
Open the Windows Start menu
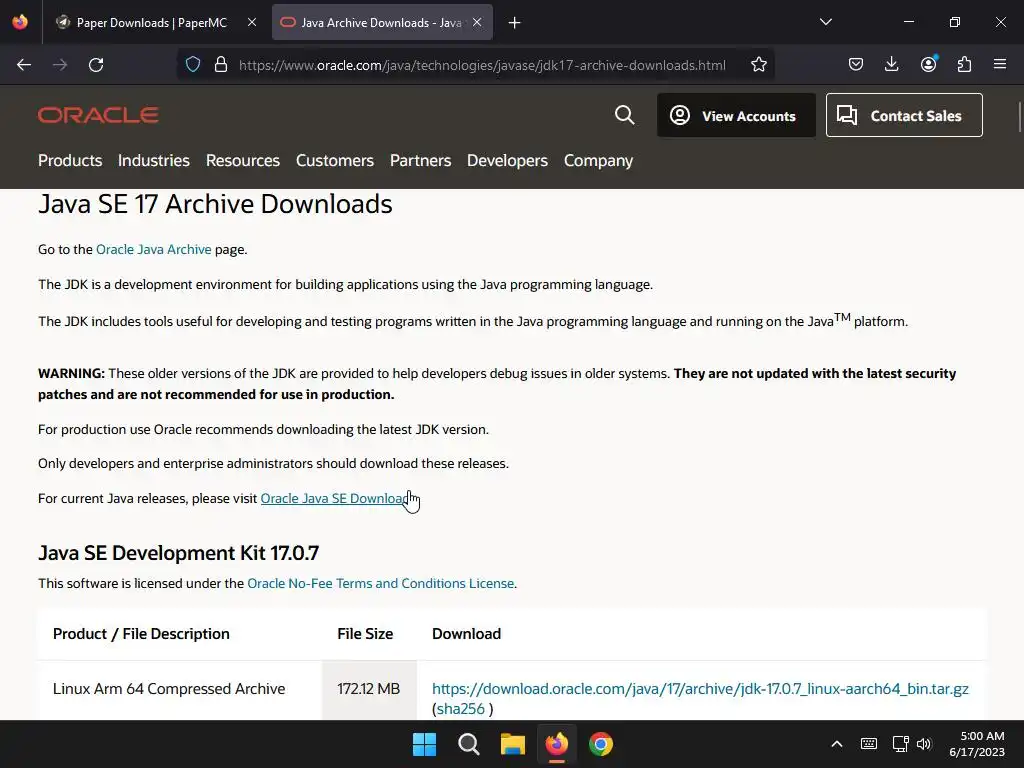(424, 744)
